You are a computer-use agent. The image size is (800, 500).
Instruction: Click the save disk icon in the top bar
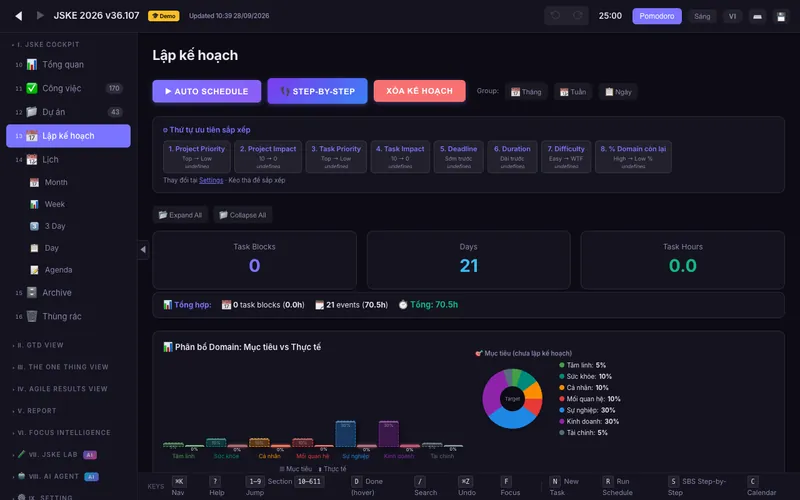pyautogui.click(x=781, y=16)
